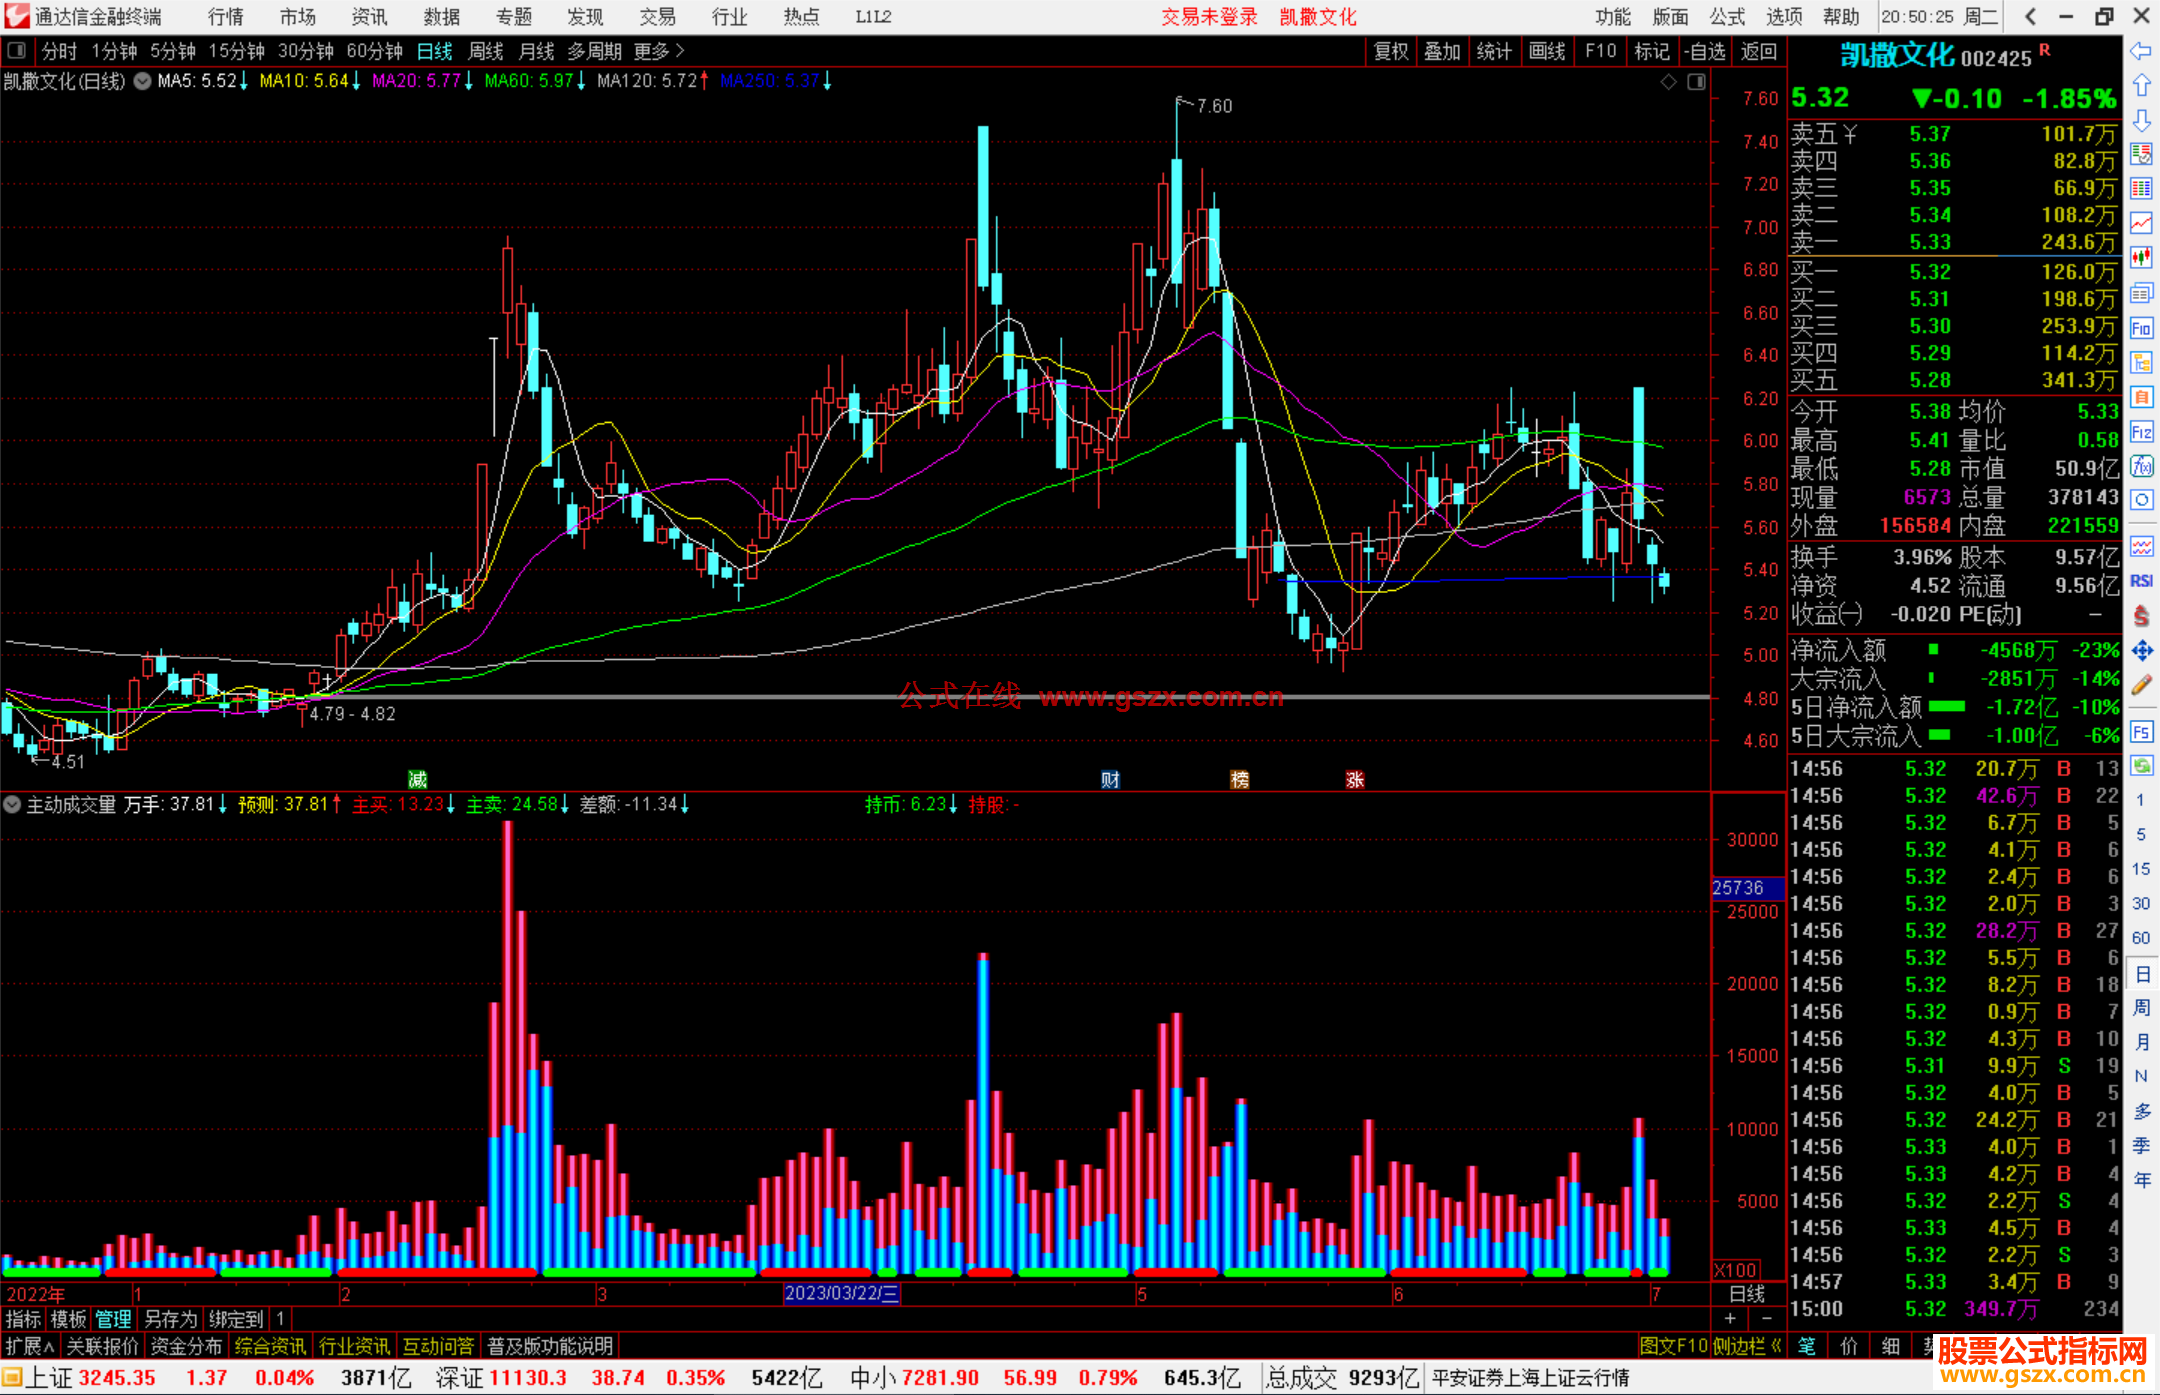Open the F10 company info sidebar icon
Image resolution: width=2160 pixels, height=1395 pixels.
point(2141,328)
